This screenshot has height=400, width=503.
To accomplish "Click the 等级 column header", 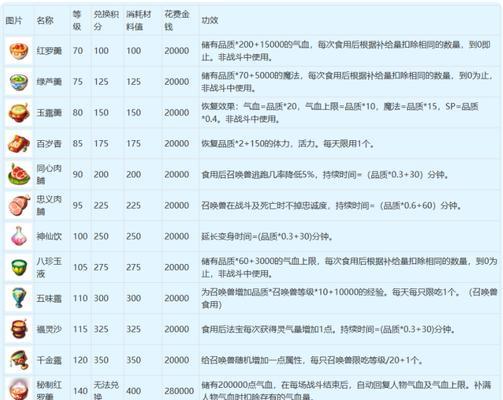I will click(x=77, y=20).
